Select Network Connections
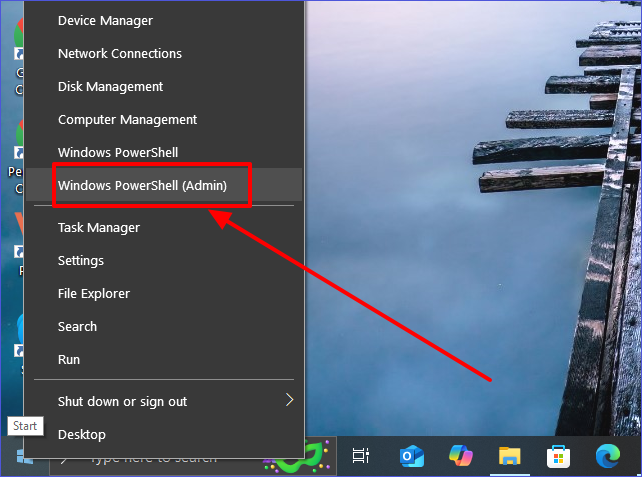This screenshot has width=642, height=477. (164, 54)
